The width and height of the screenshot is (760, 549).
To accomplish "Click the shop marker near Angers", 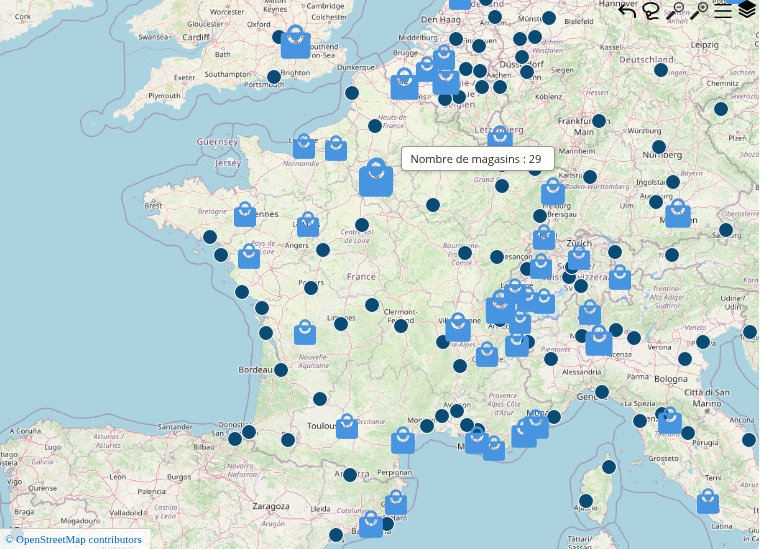I will [308, 225].
